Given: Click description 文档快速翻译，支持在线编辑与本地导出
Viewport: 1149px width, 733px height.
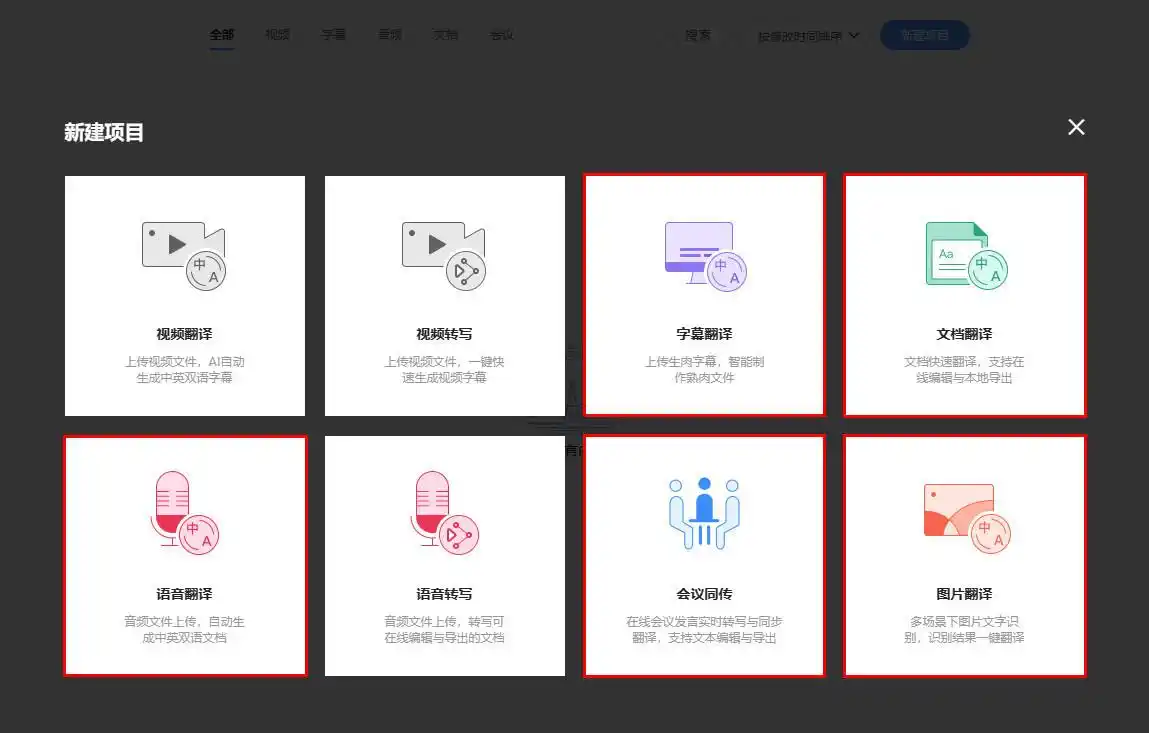Looking at the screenshot, I should pyautogui.click(x=964, y=369).
